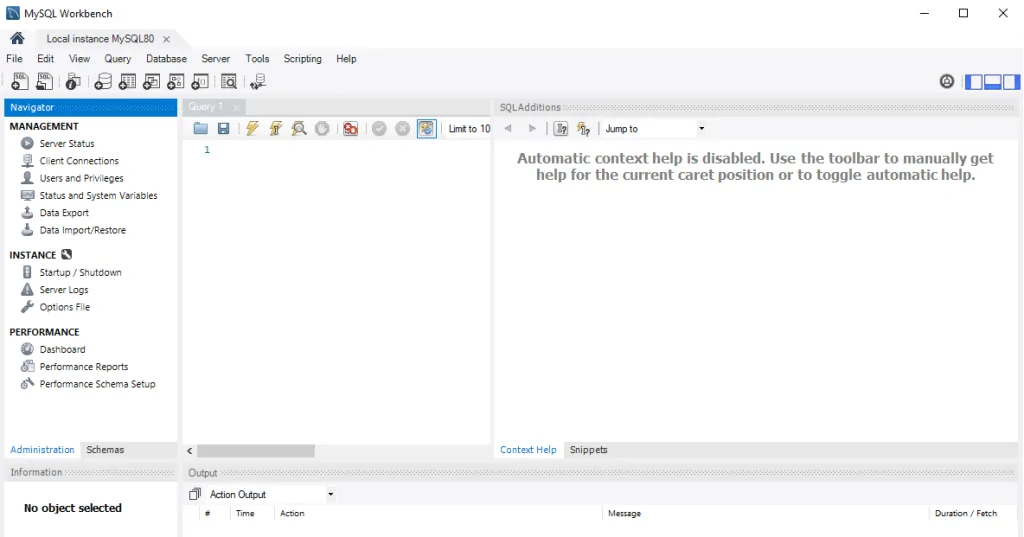Open Server Status in Navigator
1024x537 pixels.
(67, 143)
